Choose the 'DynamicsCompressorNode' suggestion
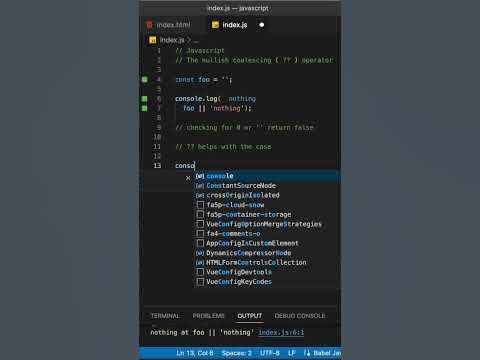Viewport: 480px width, 360px height. [x=267, y=253]
